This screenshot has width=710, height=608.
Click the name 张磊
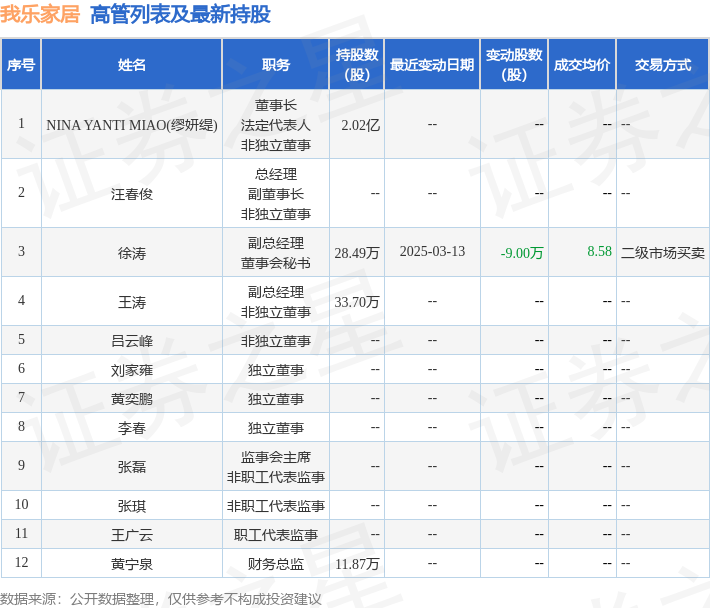coord(132,467)
